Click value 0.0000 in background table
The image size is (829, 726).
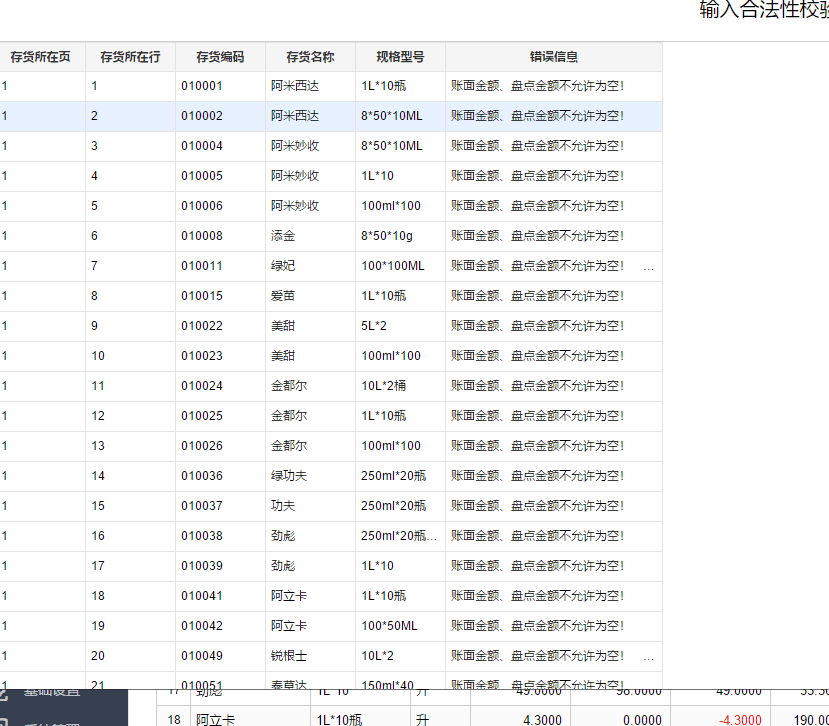pyautogui.click(x=642, y=720)
